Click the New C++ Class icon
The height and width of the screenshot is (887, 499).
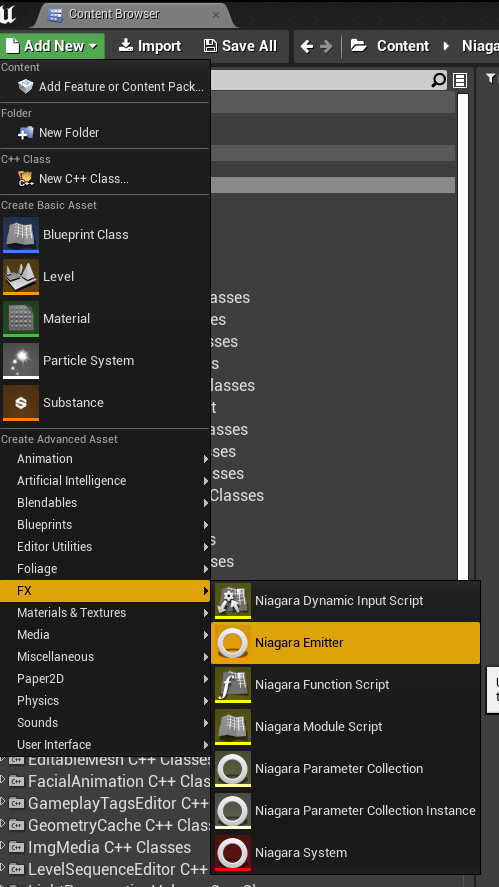[x=25, y=179]
